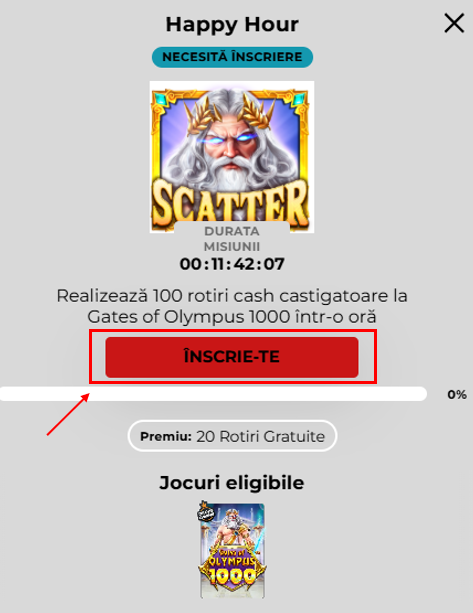The width and height of the screenshot is (473, 613).
Task: Click the mission description about 100 rotiri
Action: 232,306
